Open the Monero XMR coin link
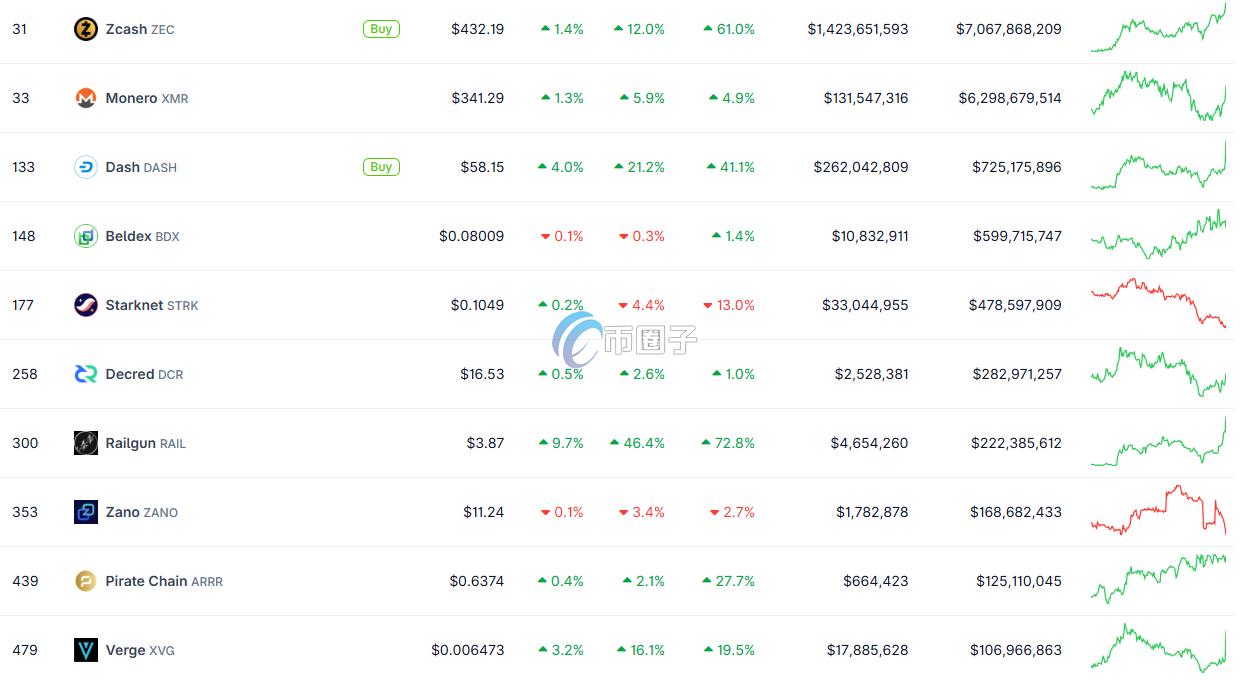The image size is (1255, 680). click(146, 98)
